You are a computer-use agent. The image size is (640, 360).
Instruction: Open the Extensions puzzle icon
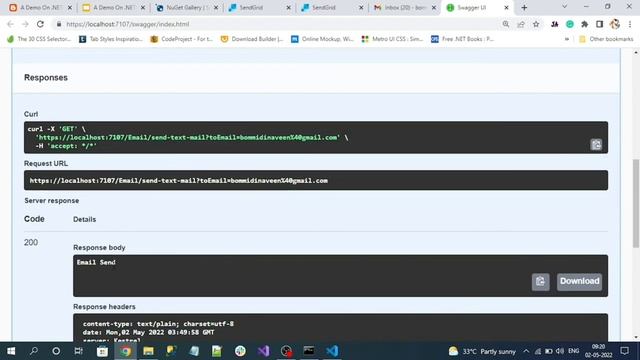click(x=584, y=24)
